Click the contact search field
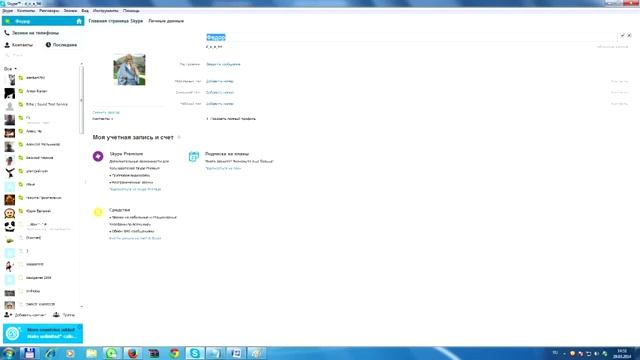The width and height of the screenshot is (640, 360). point(41,55)
